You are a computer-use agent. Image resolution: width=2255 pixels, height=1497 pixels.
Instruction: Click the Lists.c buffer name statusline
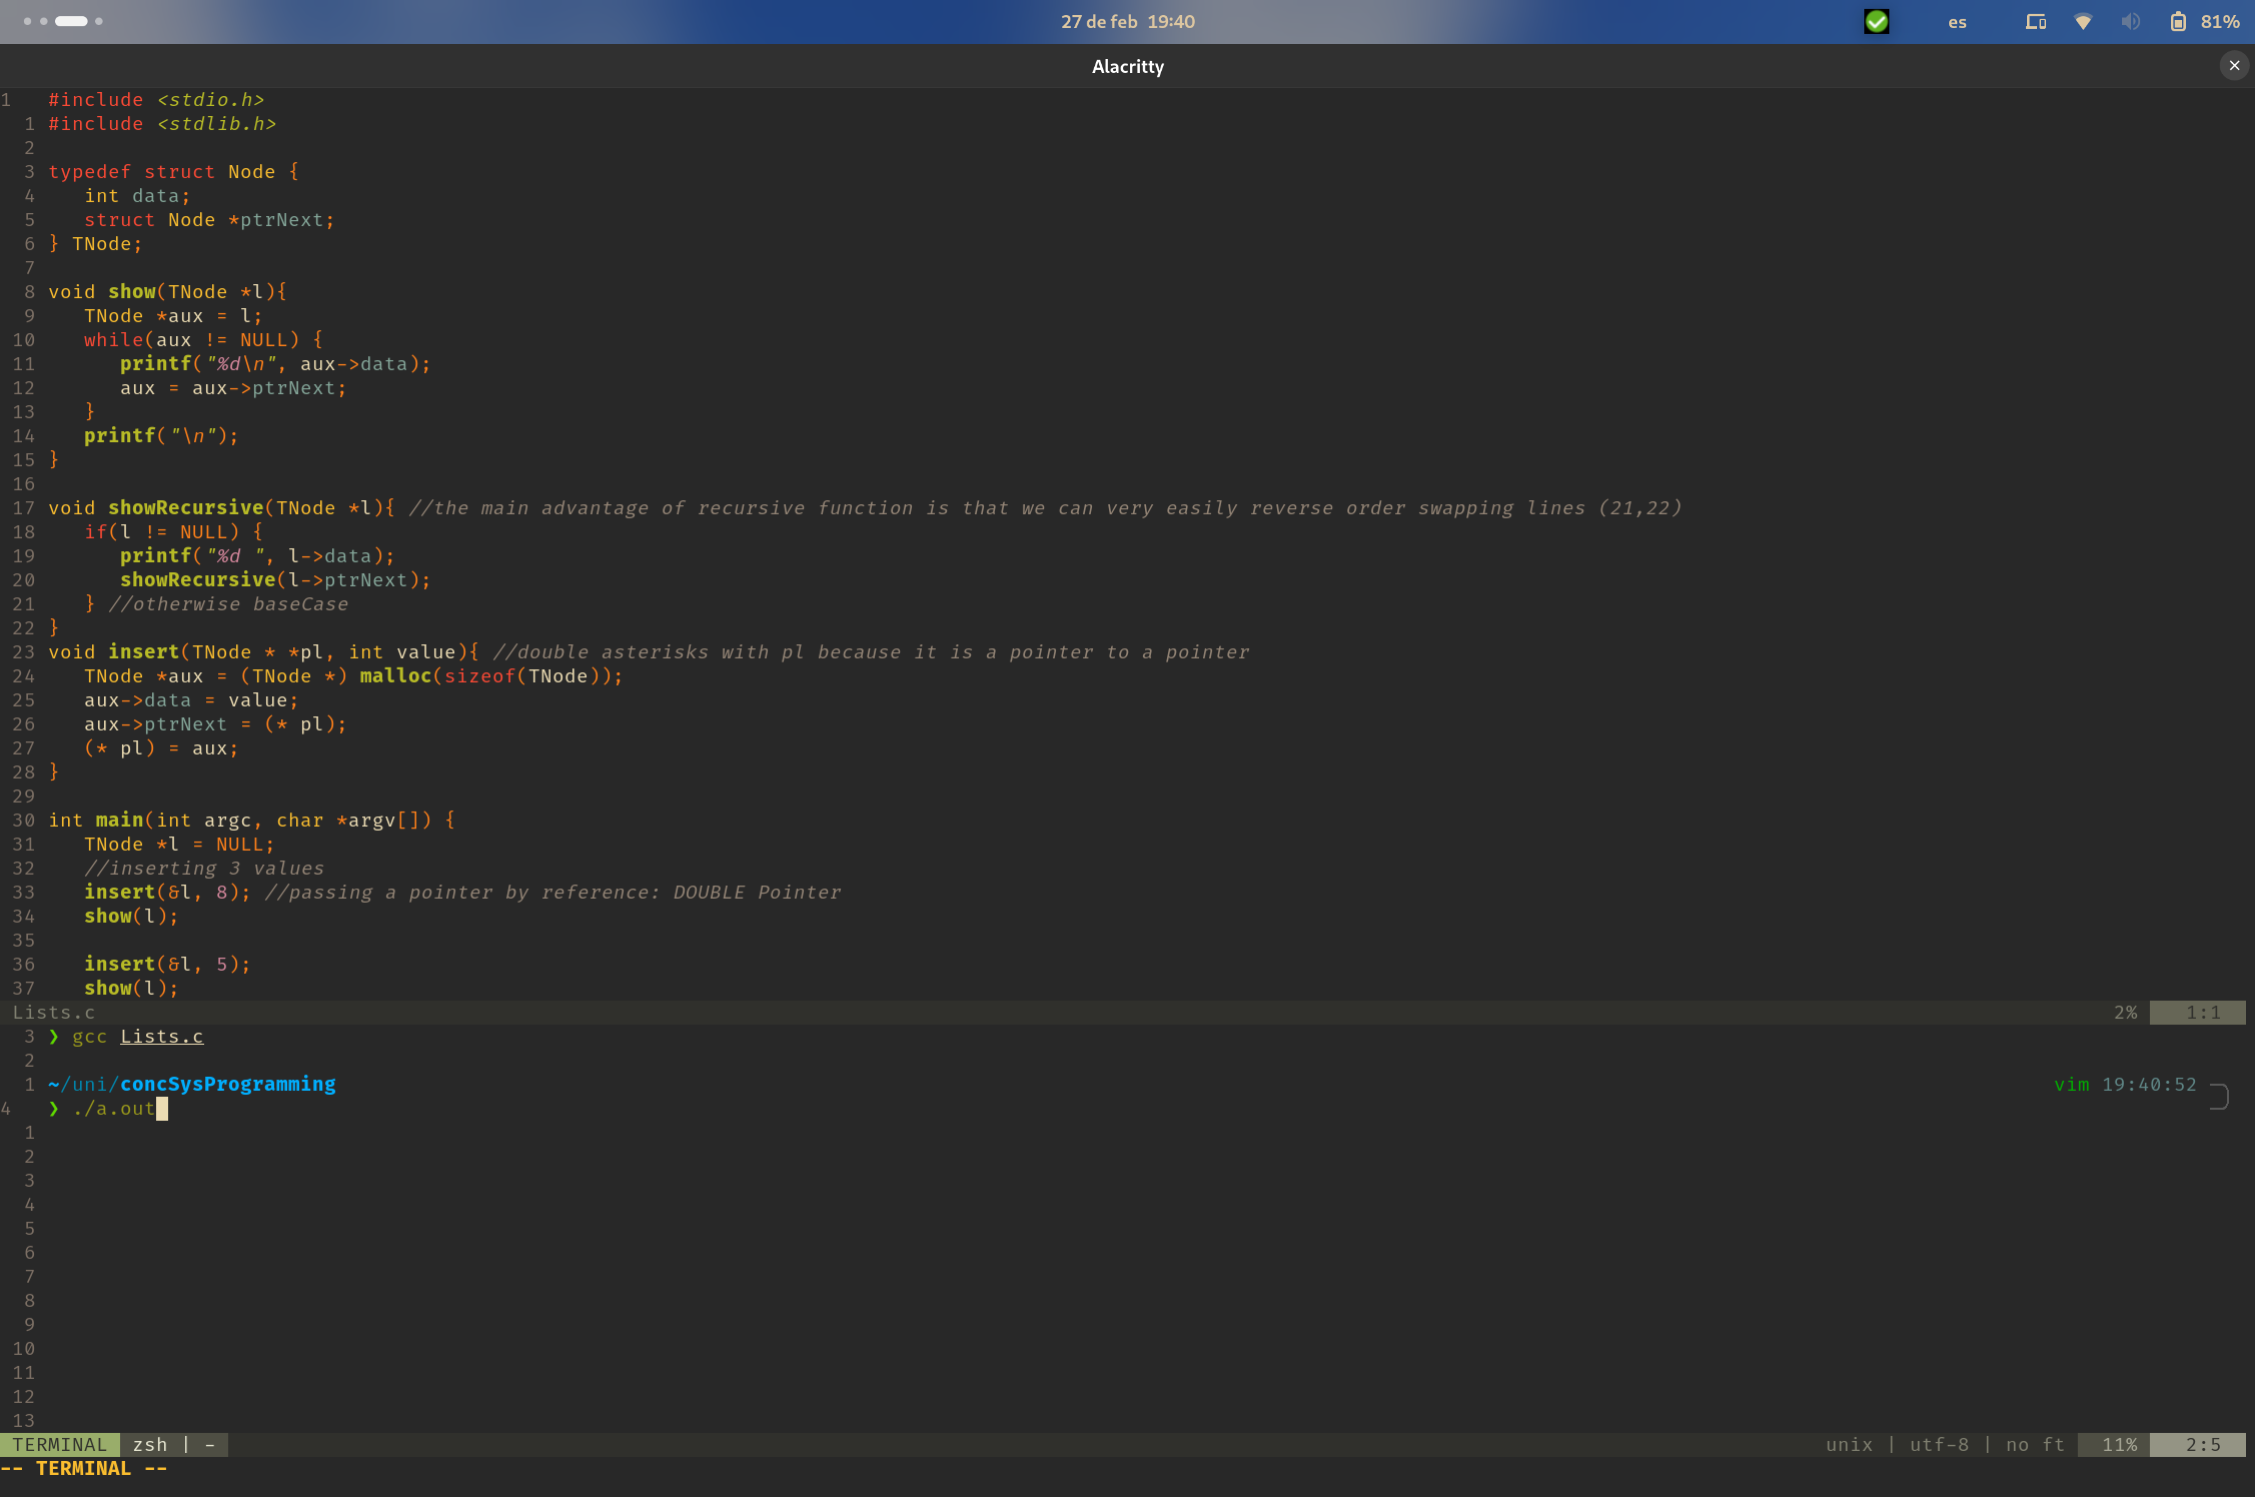pyautogui.click(x=54, y=1012)
